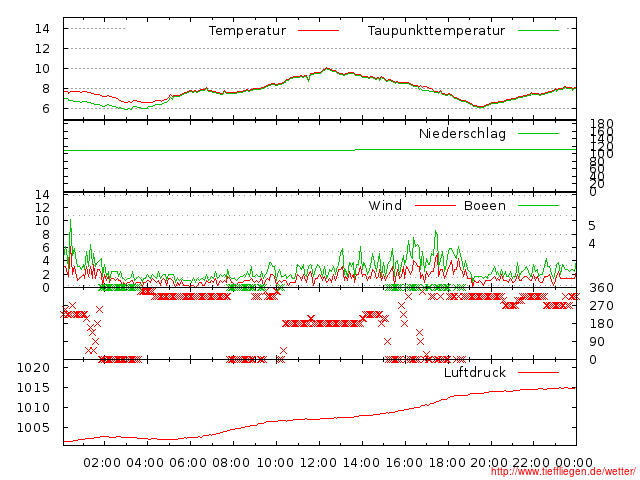Click the 00:00 time axis label

pos(574,463)
